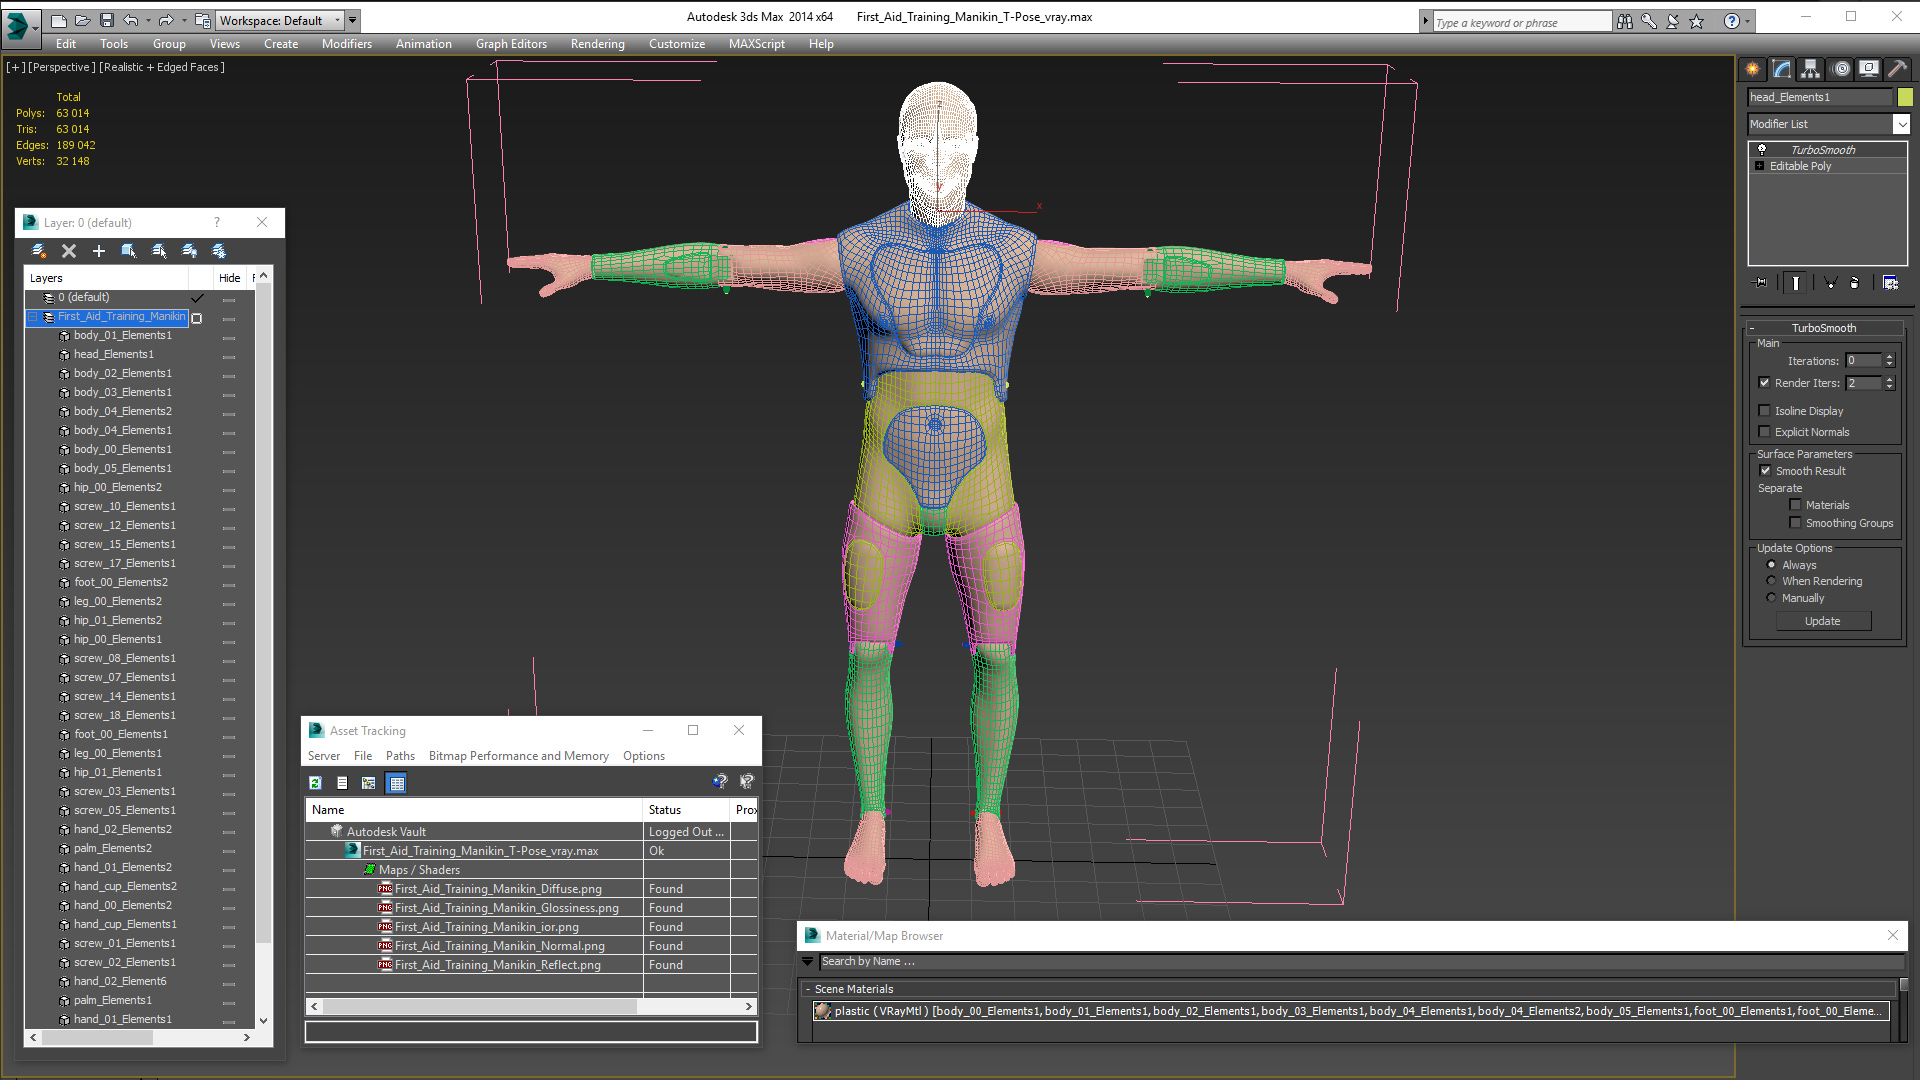
Task: Toggle TurboSmooth modifier lightbulb on/off
Action: point(1762,150)
